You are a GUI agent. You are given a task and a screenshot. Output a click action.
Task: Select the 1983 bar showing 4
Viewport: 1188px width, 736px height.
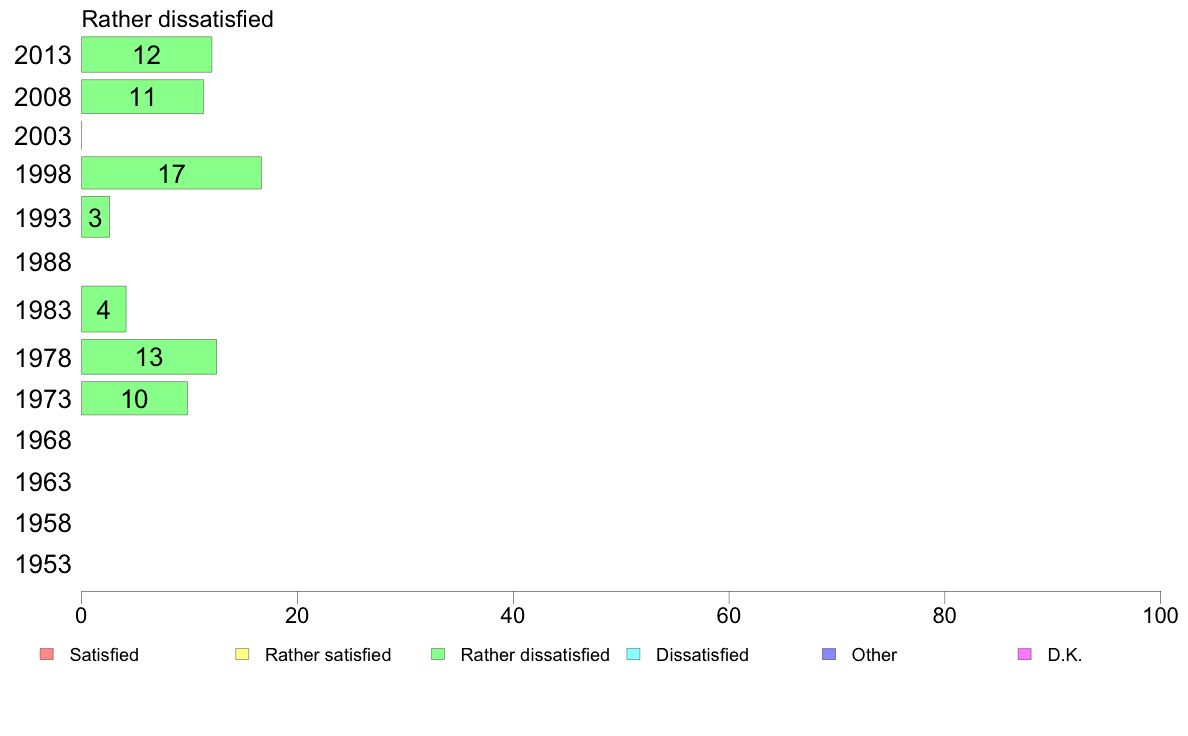pos(104,309)
